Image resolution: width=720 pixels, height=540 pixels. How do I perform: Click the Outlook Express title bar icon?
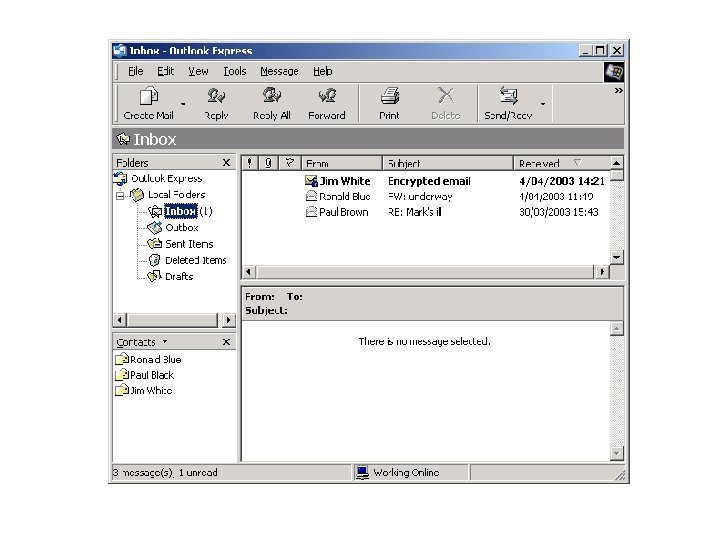pyautogui.click(x=120, y=50)
